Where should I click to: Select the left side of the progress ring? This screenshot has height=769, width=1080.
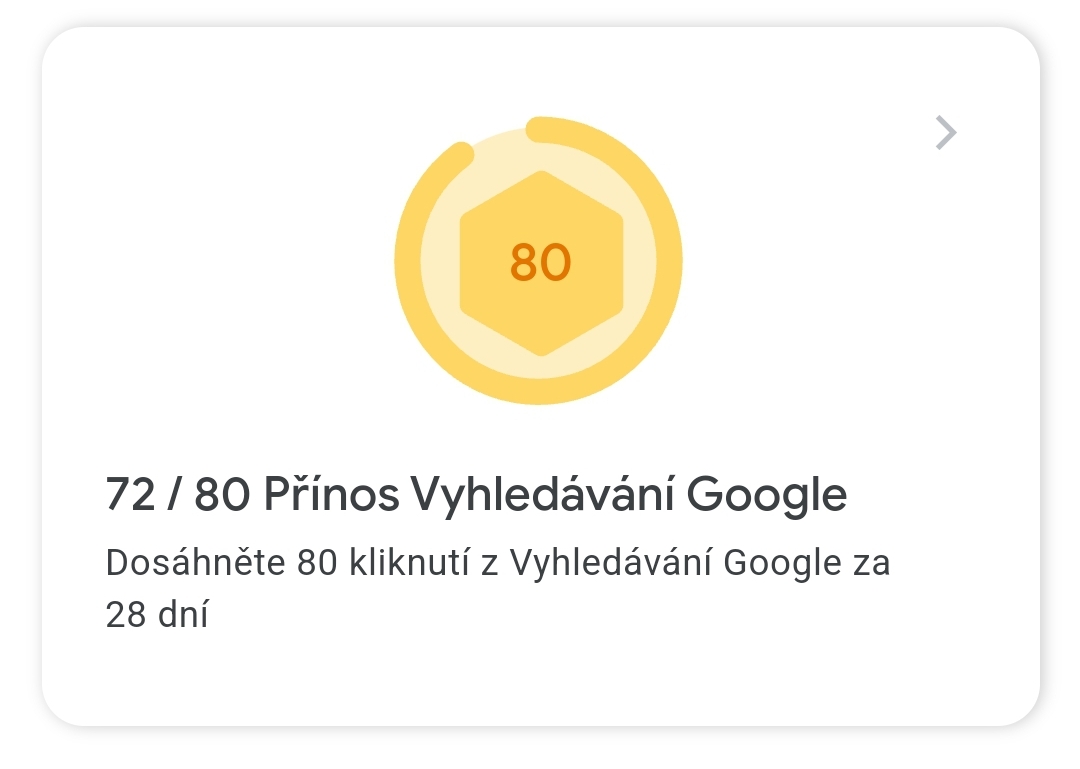click(x=408, y=260)
